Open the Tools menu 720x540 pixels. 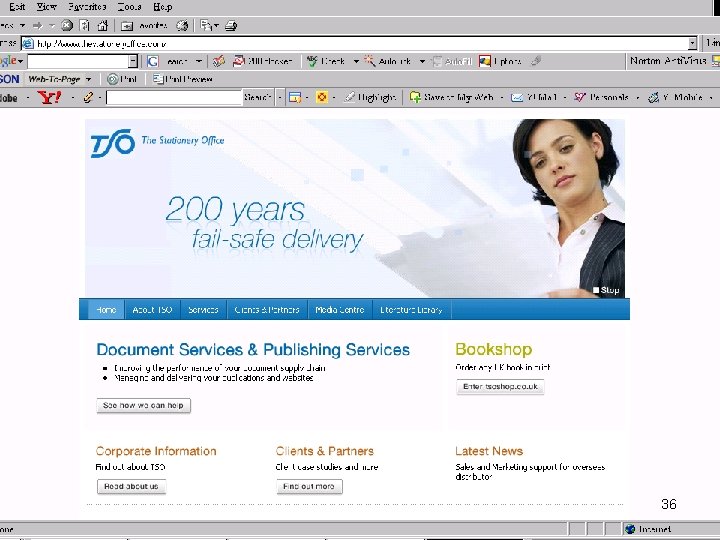pos(129,7)
